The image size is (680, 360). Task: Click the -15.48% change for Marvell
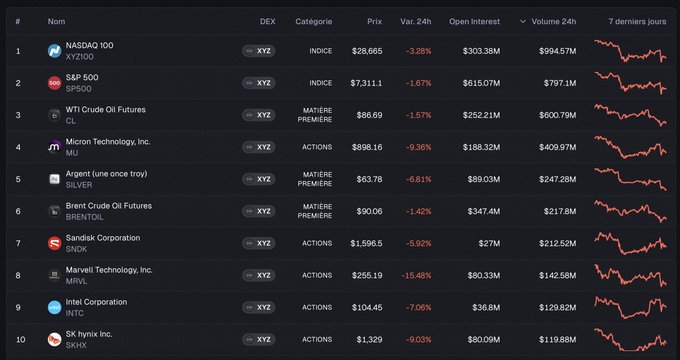(416, 275)
